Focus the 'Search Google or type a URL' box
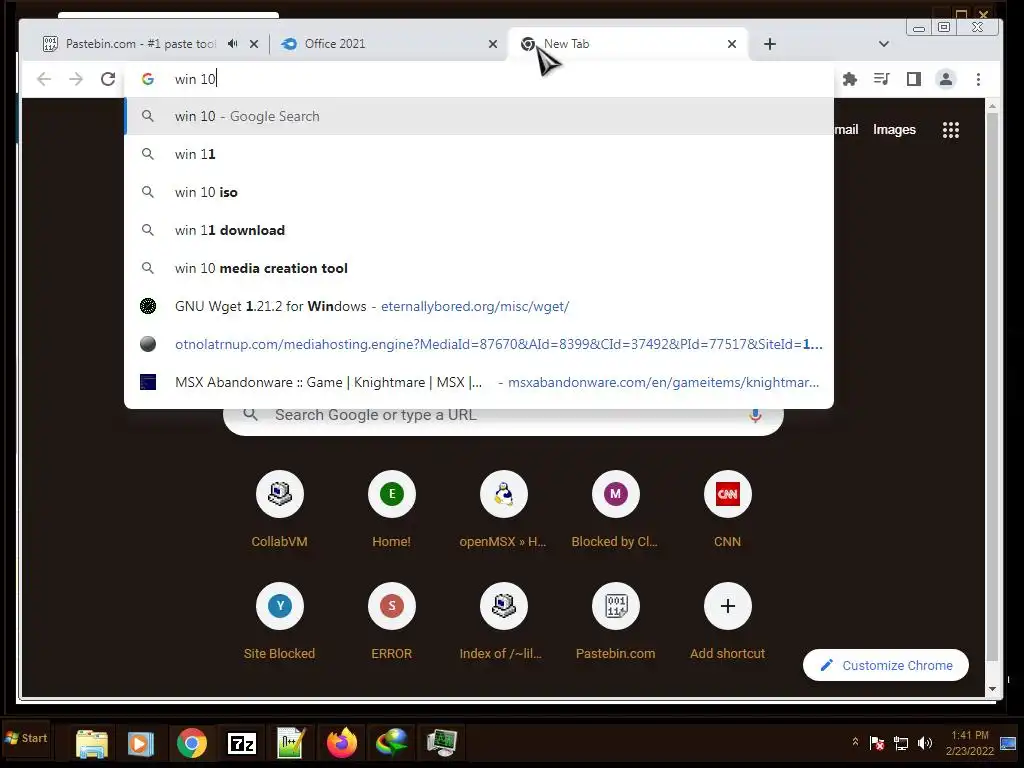 pyautogui.click(x=504, y=418)
